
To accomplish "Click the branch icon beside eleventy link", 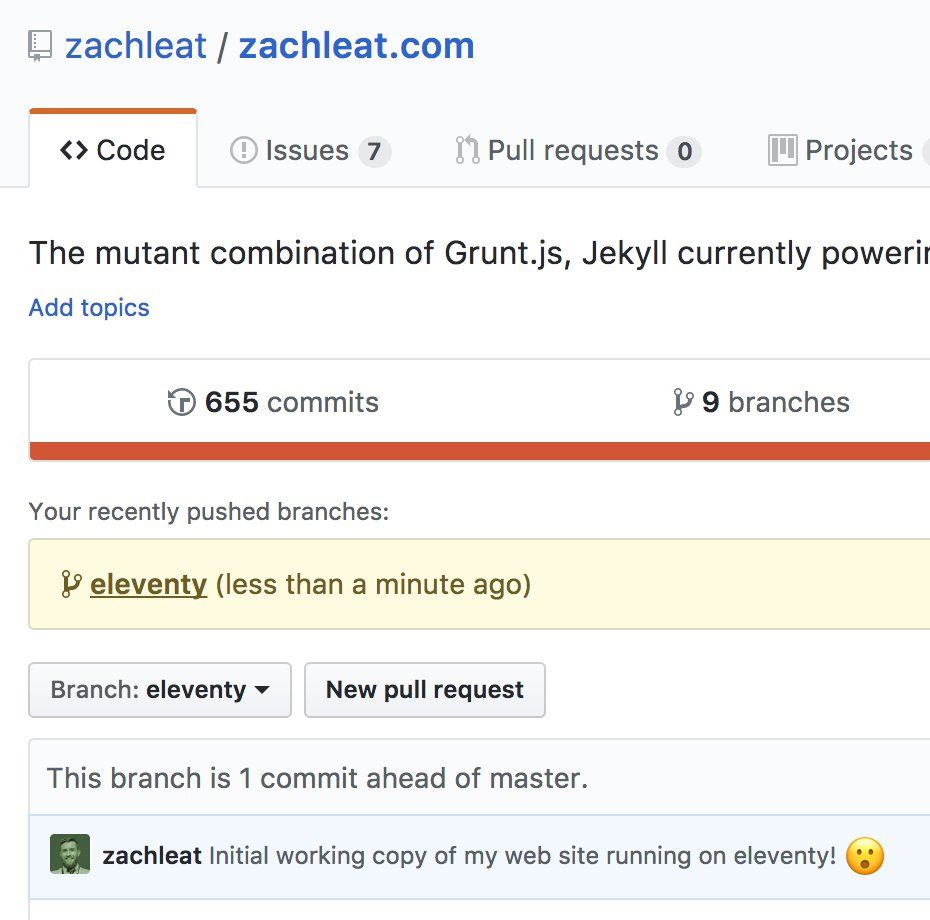I will tap(71, 584).
